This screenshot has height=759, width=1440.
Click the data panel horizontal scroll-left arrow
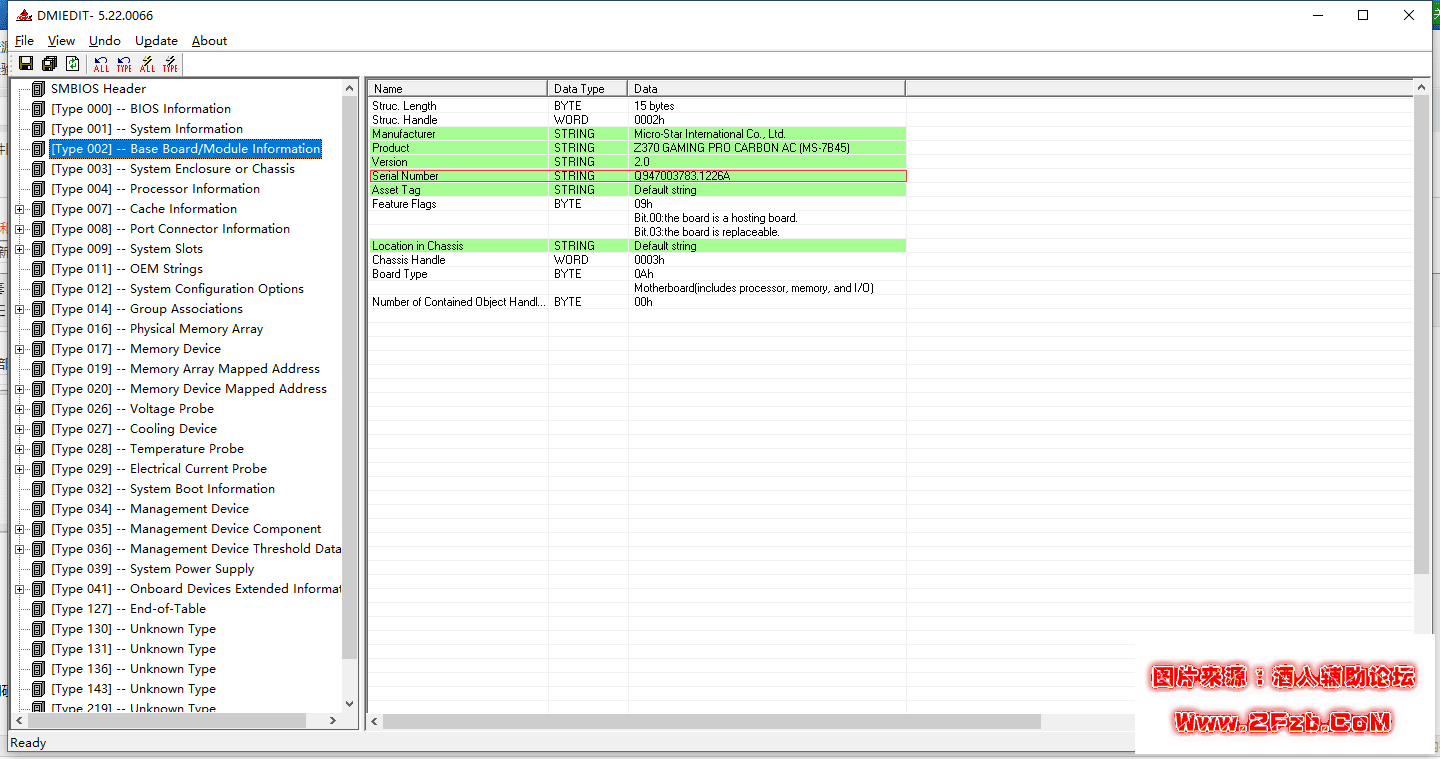click(375, 721)
